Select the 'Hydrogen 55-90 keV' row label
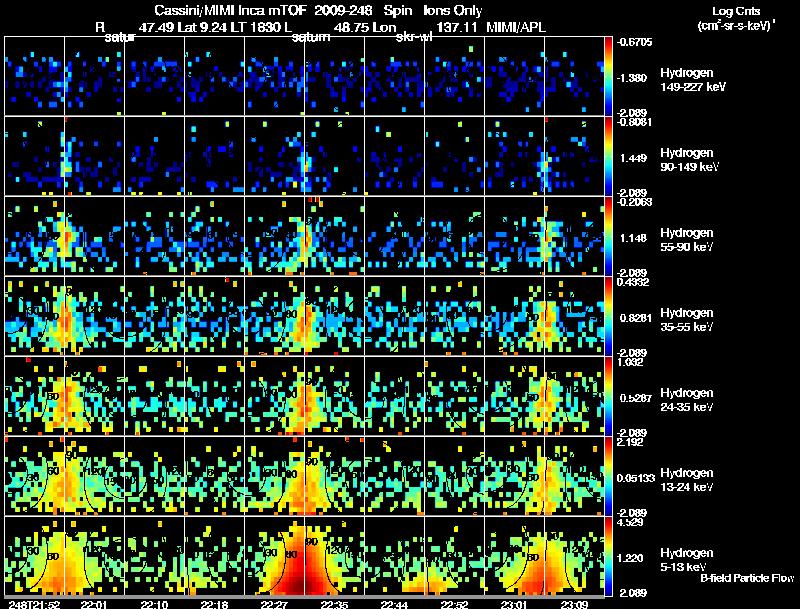Image resolution: width=800 pixels, height=609 pixels. [x=687, y=240]
